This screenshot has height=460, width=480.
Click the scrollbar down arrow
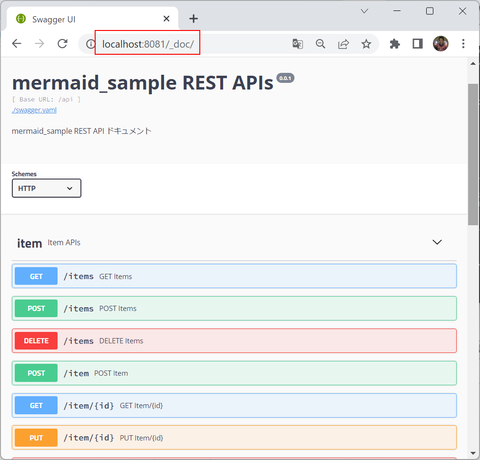click(473, 453)
